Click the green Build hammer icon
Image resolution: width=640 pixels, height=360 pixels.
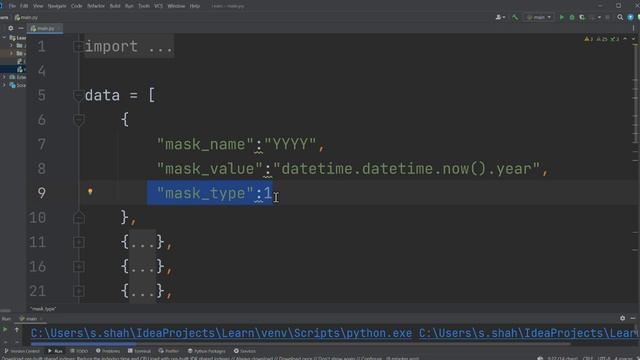tap(515, 17)
